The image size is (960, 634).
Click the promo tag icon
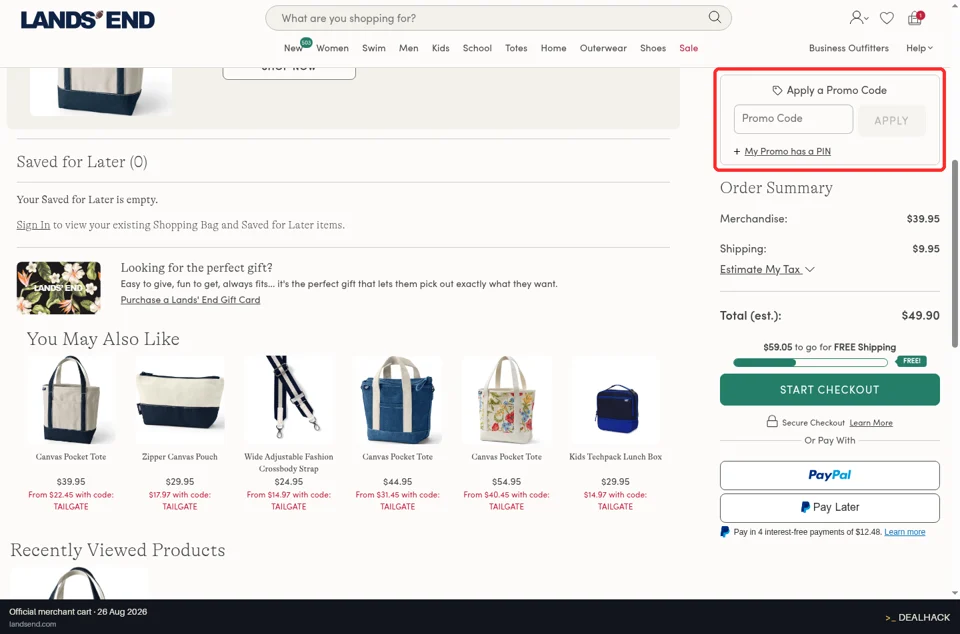click(x=777, y=91)
